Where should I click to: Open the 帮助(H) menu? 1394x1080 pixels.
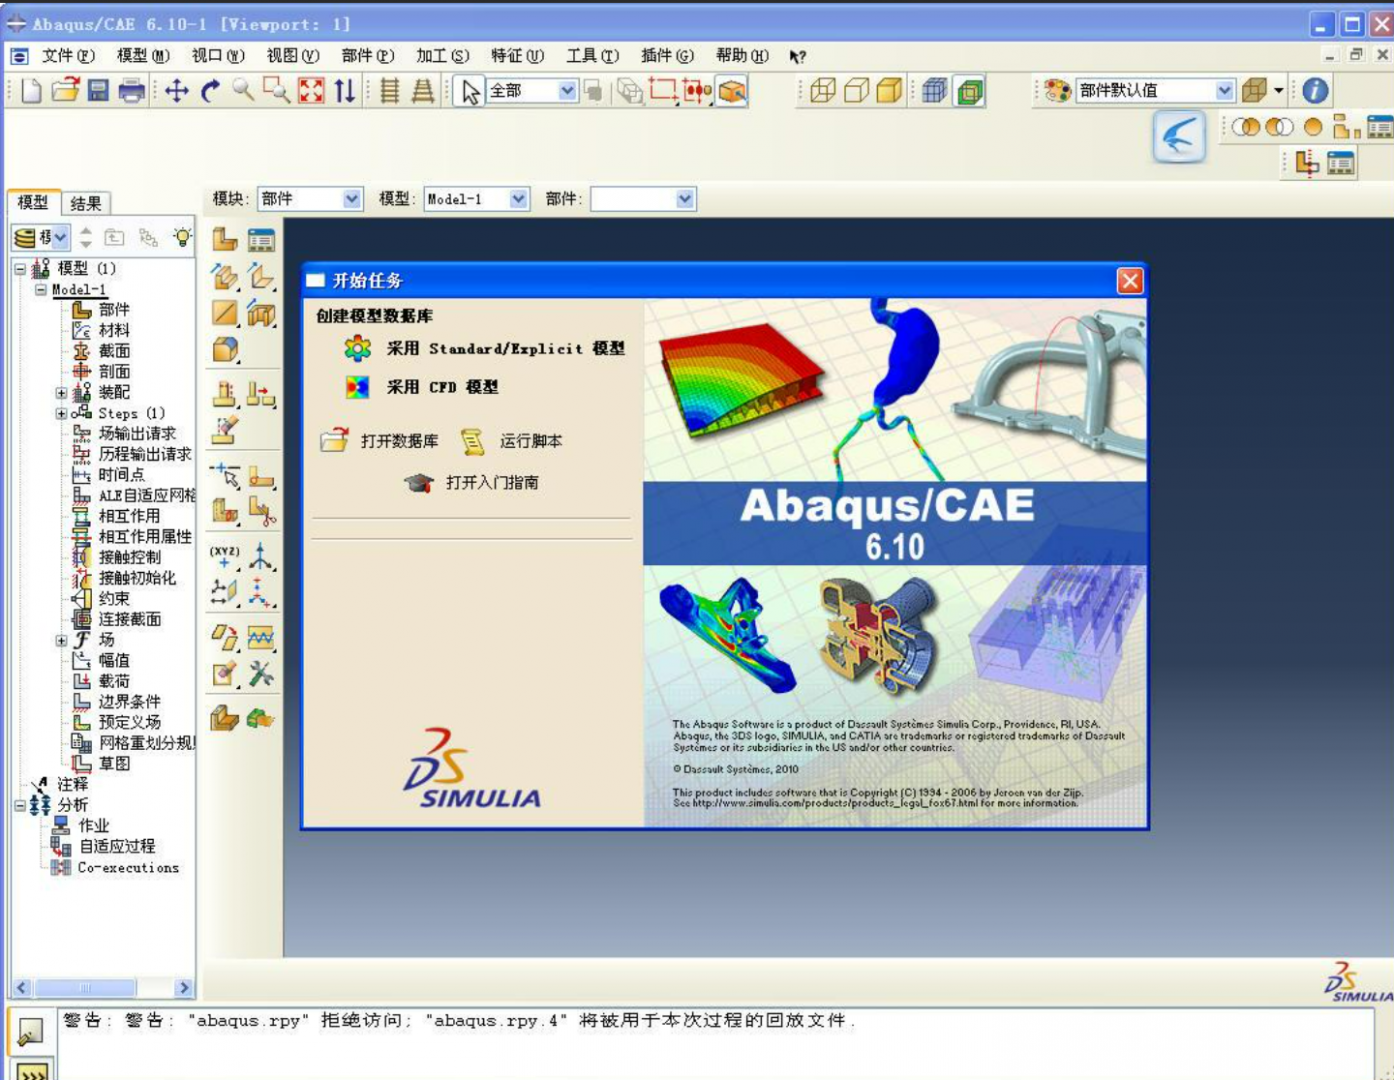[x=742, y=56]
